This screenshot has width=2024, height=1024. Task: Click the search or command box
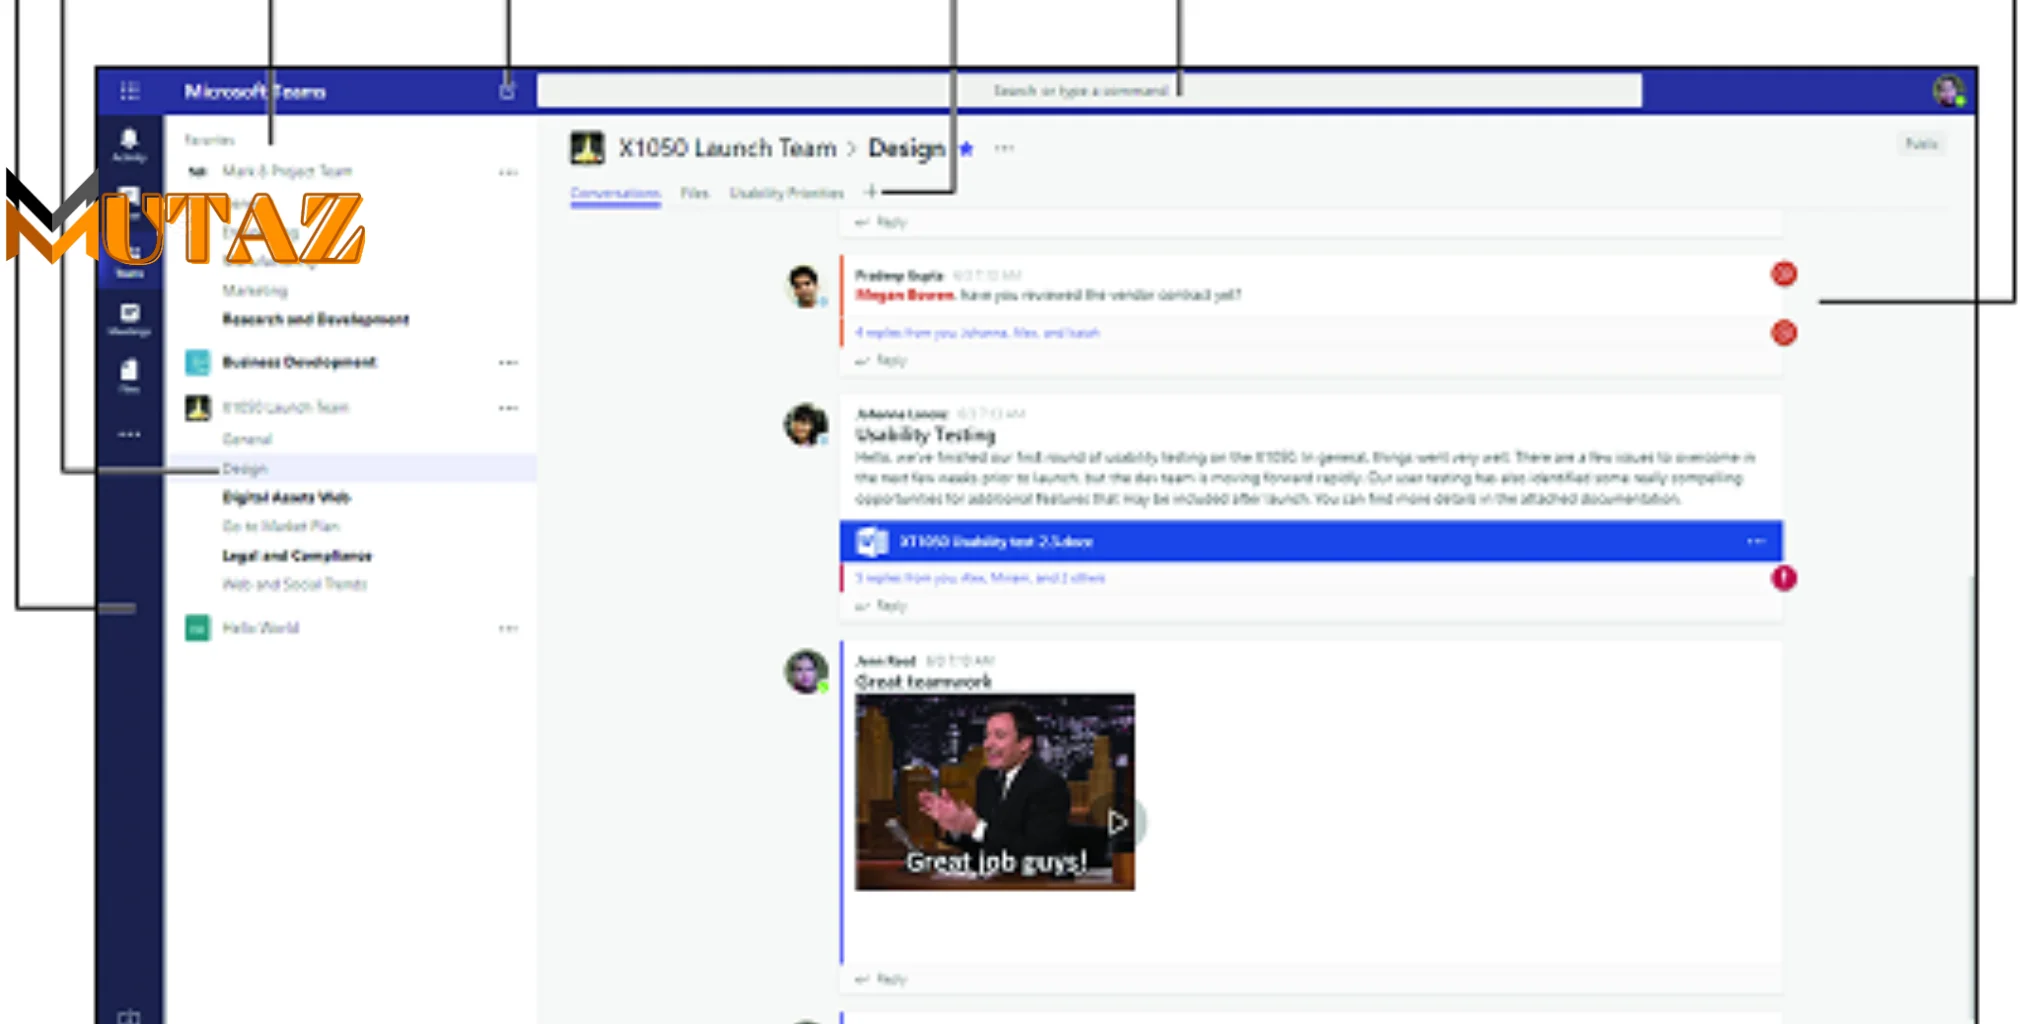1089,91
